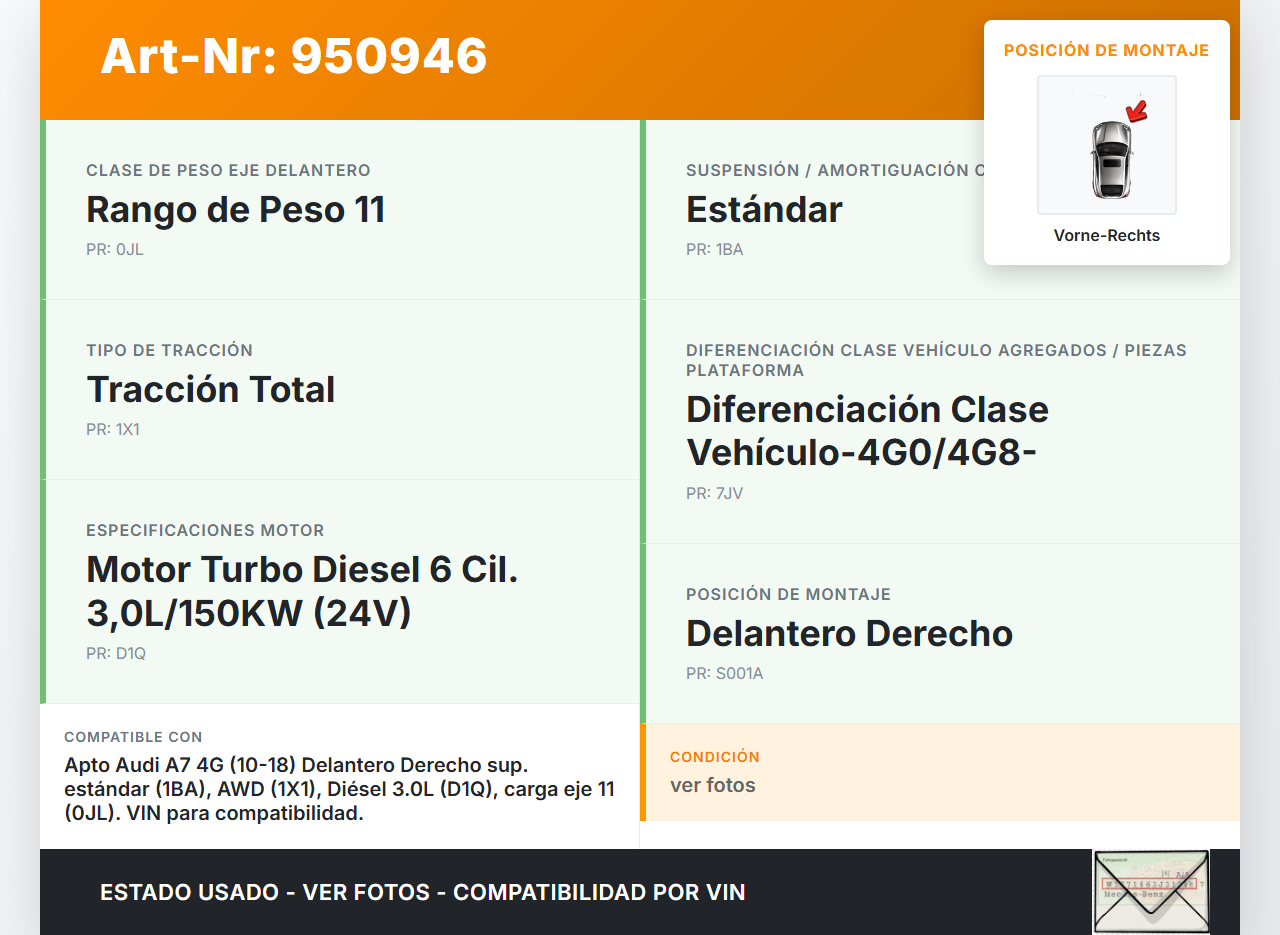Click the PR: 1X1 code
Screen dimensions: 1280x935
113,430
